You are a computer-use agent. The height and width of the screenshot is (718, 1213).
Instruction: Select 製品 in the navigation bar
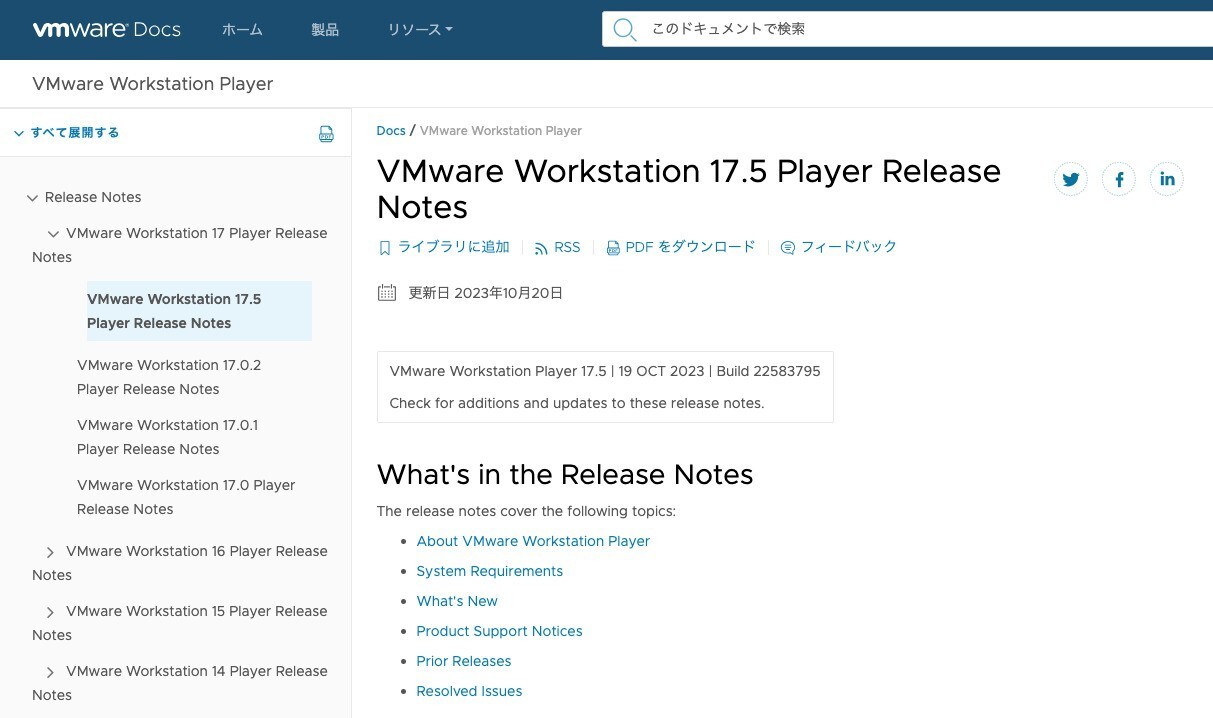point(325,29)
